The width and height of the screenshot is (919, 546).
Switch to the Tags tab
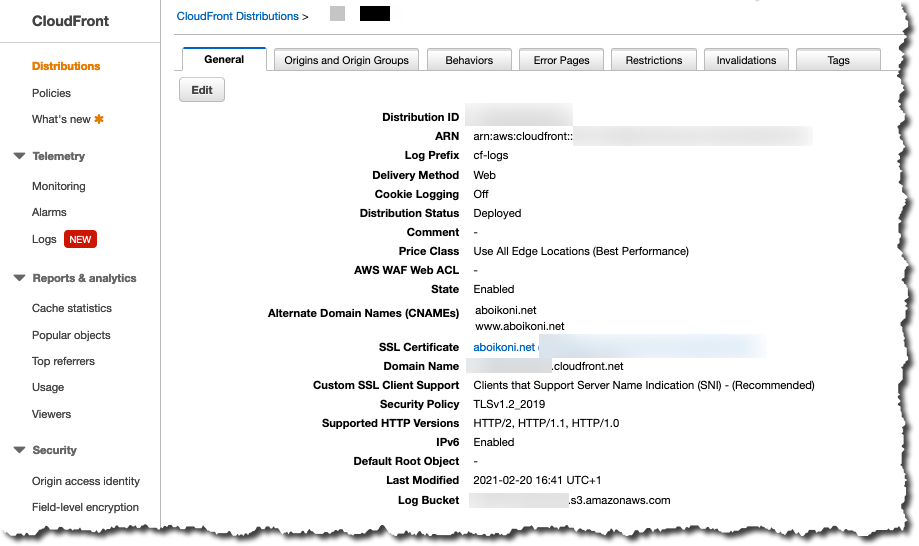[838, 60]
